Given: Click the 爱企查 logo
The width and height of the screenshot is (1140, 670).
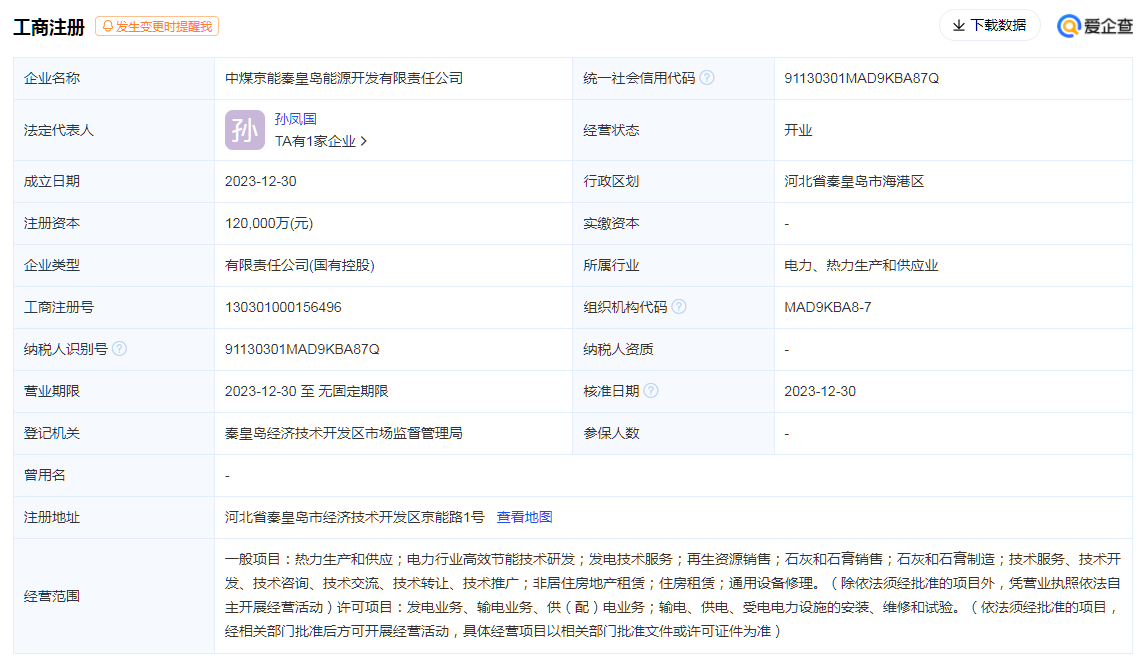Looking at the screenshot, I should pyautogui.click(x=1095, y=26).
